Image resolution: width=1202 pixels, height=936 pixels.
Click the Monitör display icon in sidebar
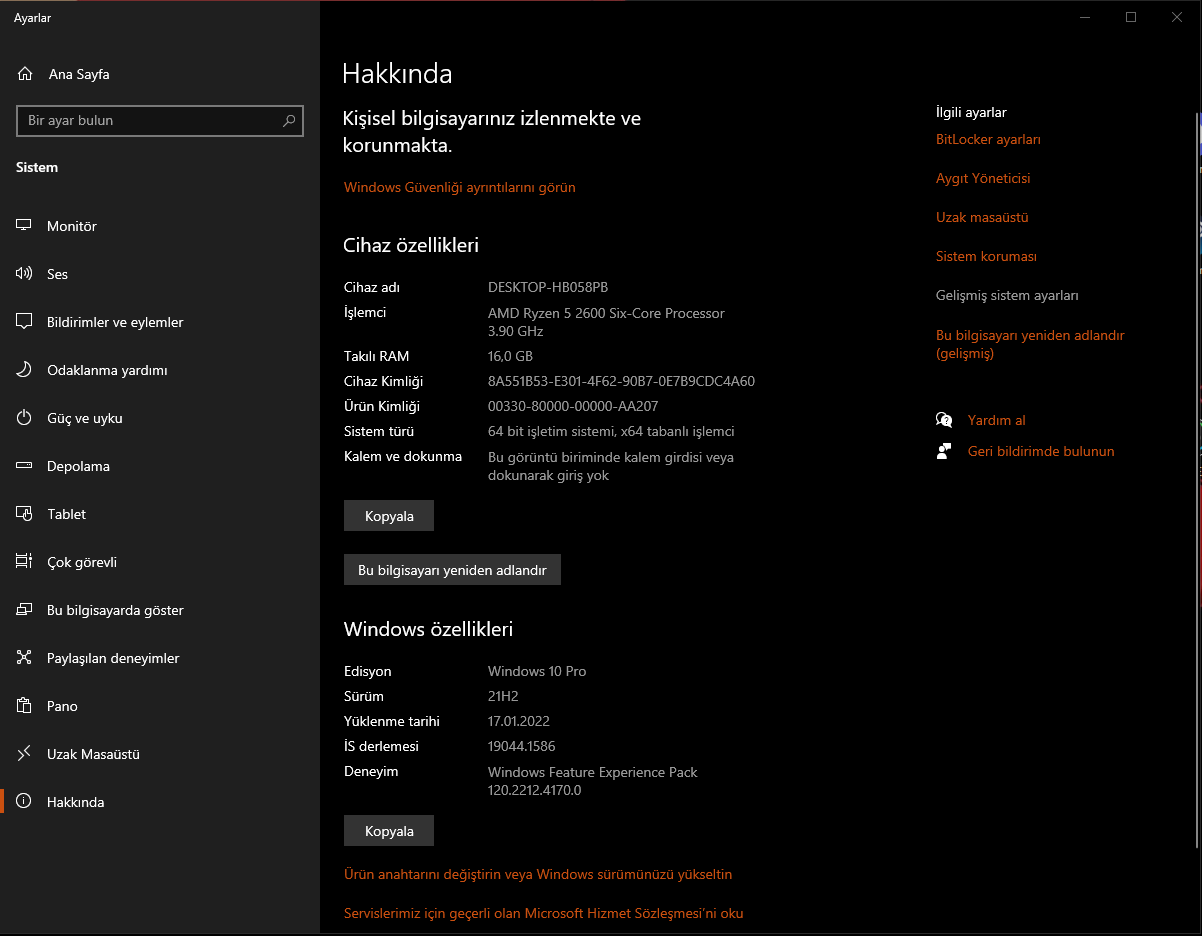tap(24, 226)
